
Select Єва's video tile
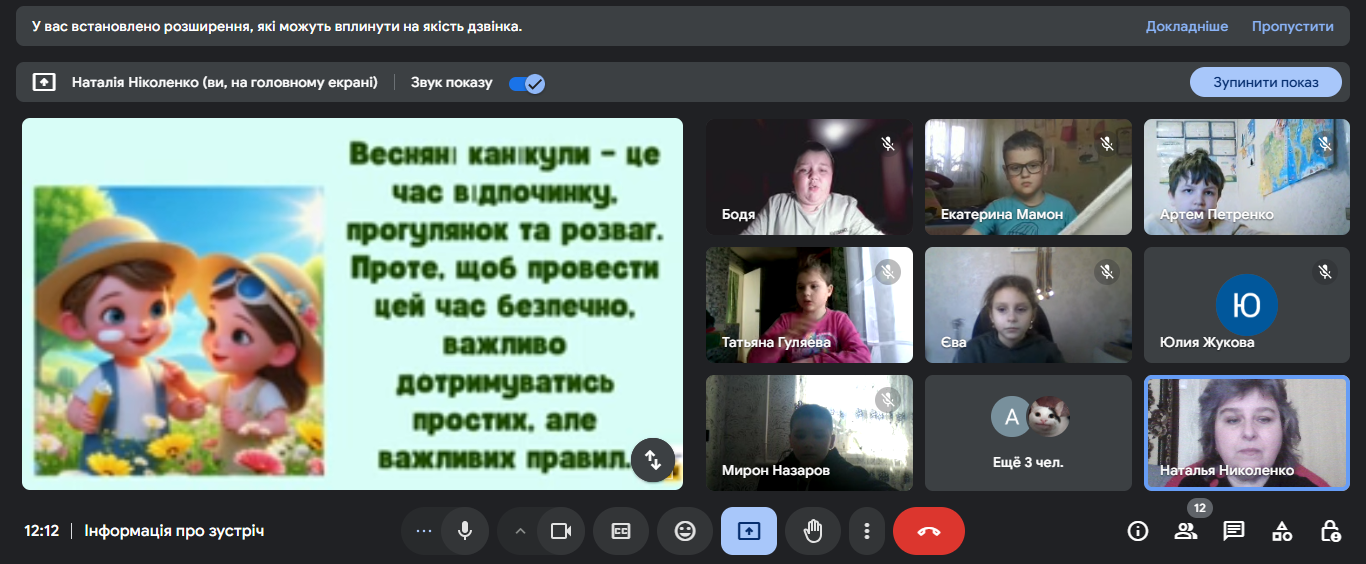(1028, 305)
